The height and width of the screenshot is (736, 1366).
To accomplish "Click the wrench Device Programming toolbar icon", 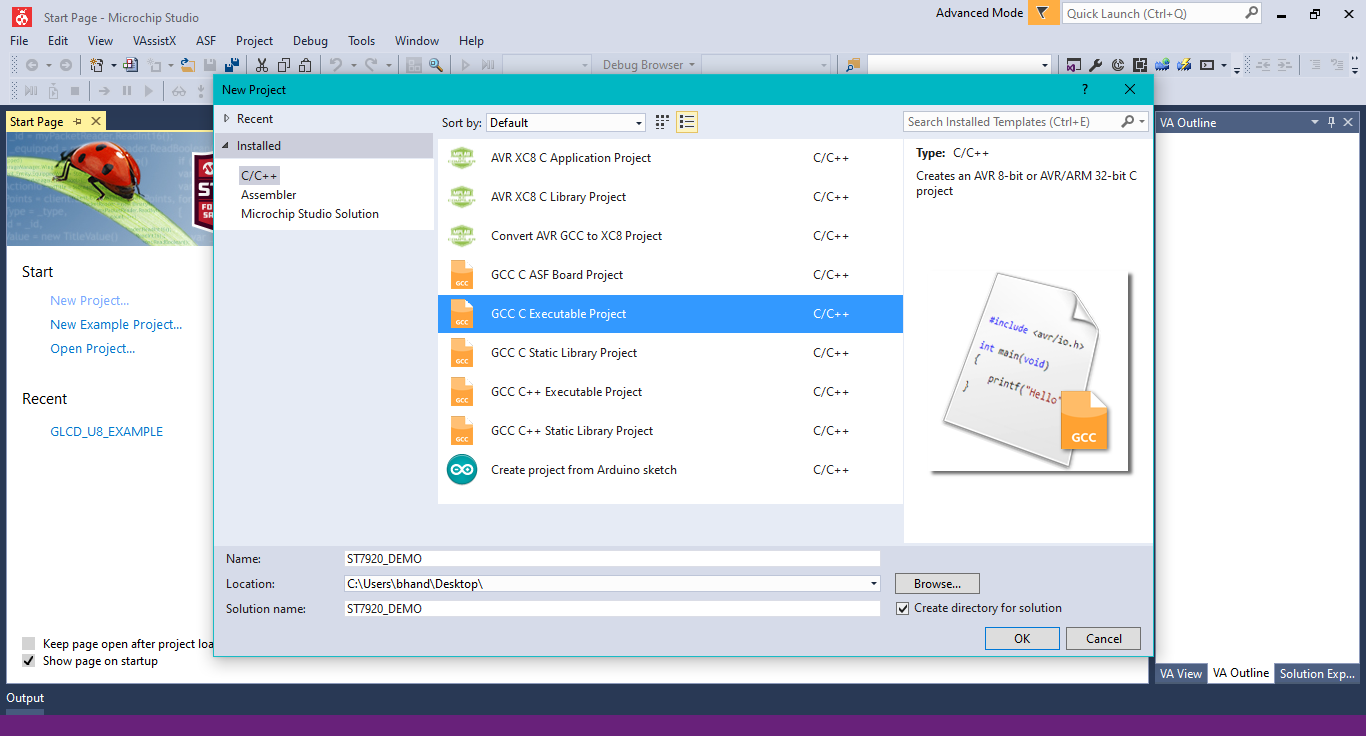I will coord(1095,65).
